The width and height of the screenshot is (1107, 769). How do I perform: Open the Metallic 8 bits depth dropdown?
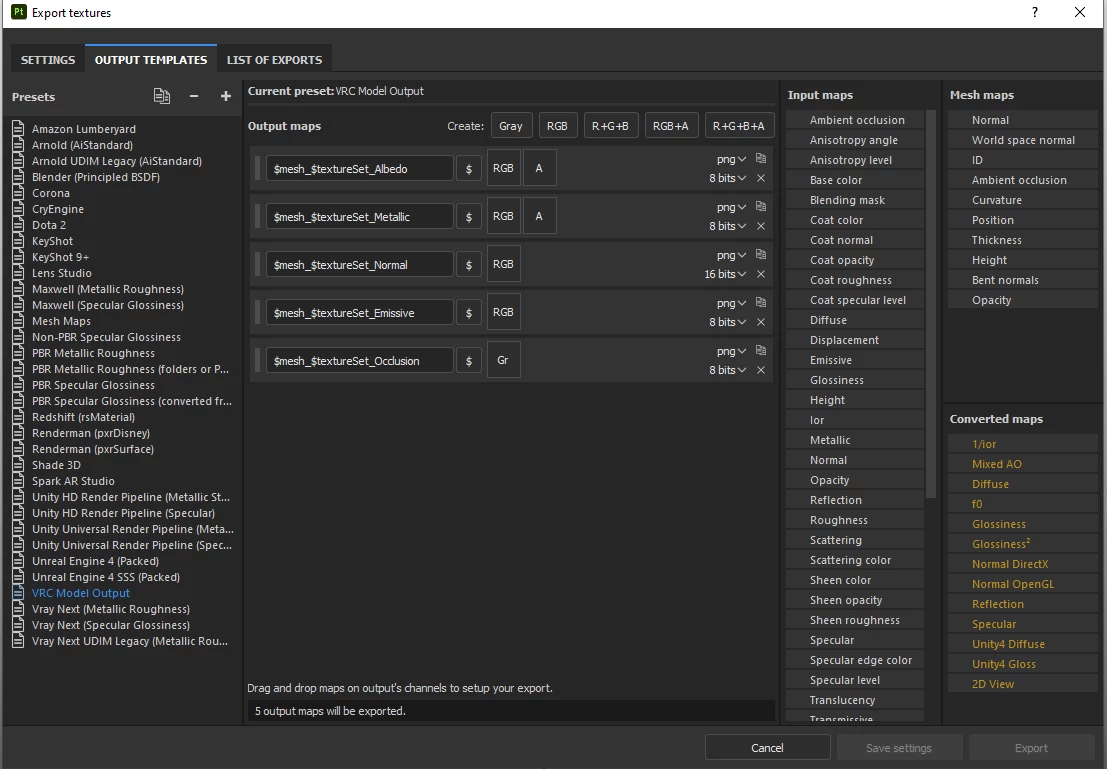coord(728,226)
